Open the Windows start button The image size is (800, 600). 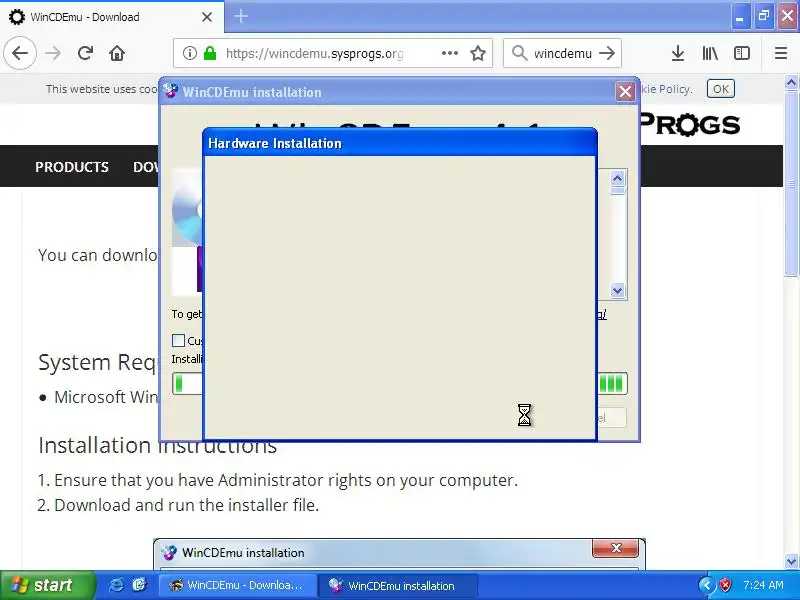pyautogui.click(x=47, y=585)
